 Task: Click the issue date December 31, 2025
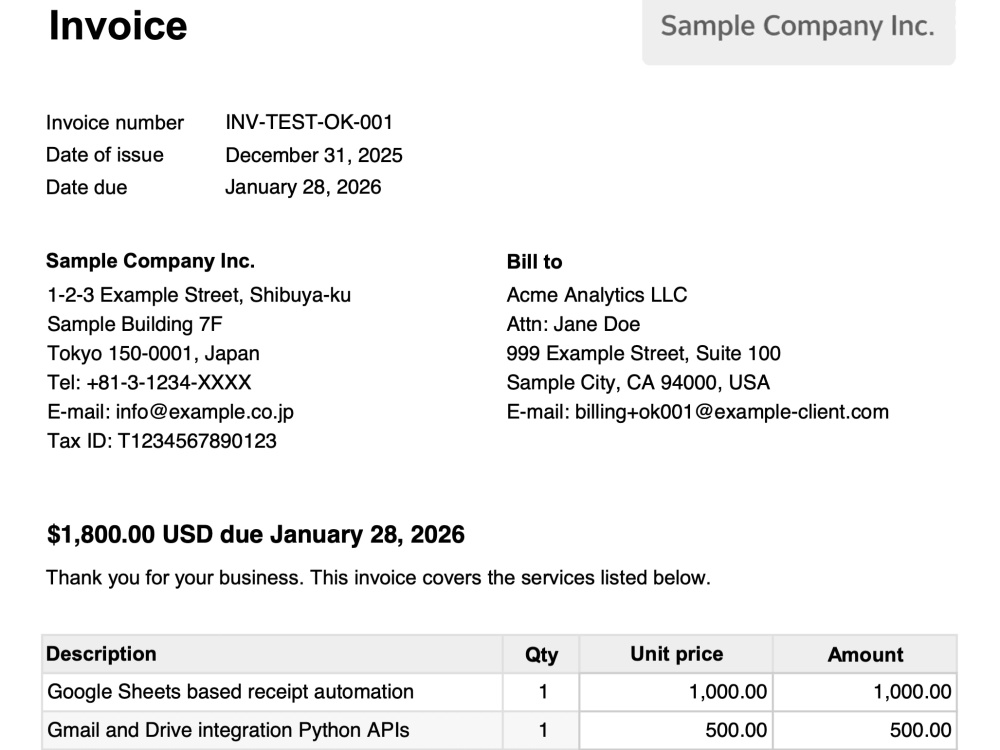pos(314,155)
